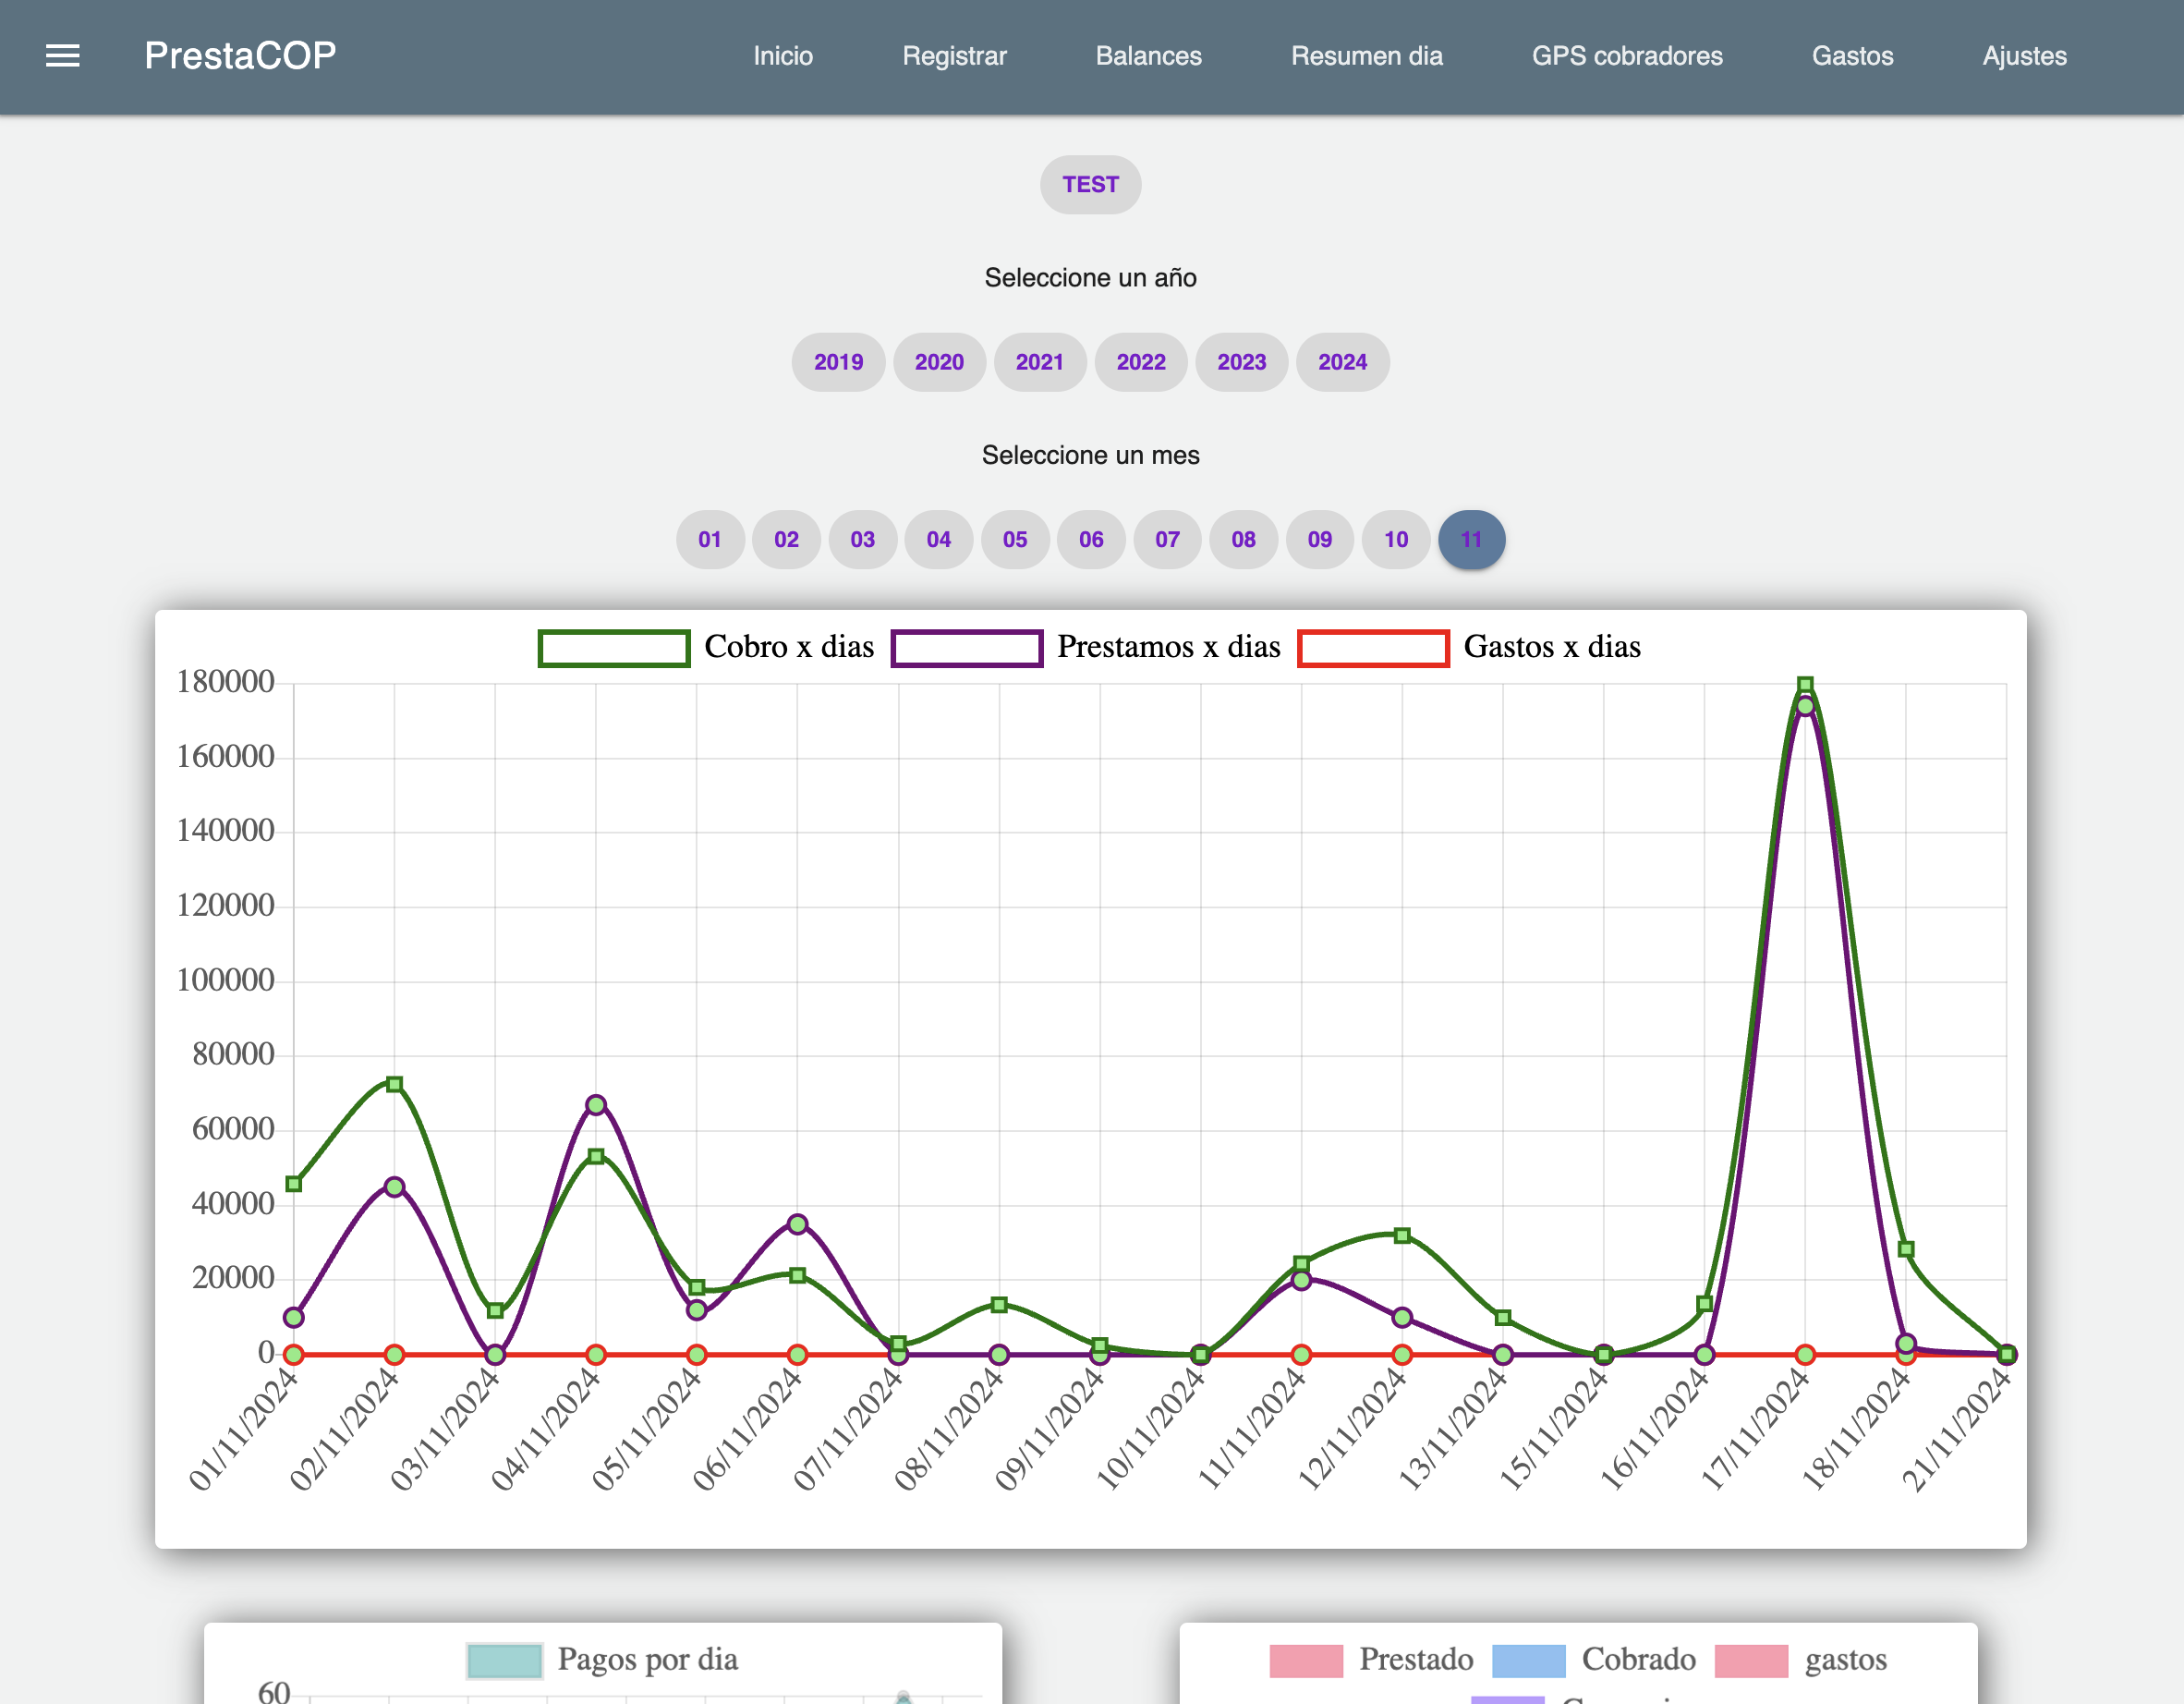Open GPS cobradores from the navbar
The image size is (2184, 1704).
point(1626,56)
